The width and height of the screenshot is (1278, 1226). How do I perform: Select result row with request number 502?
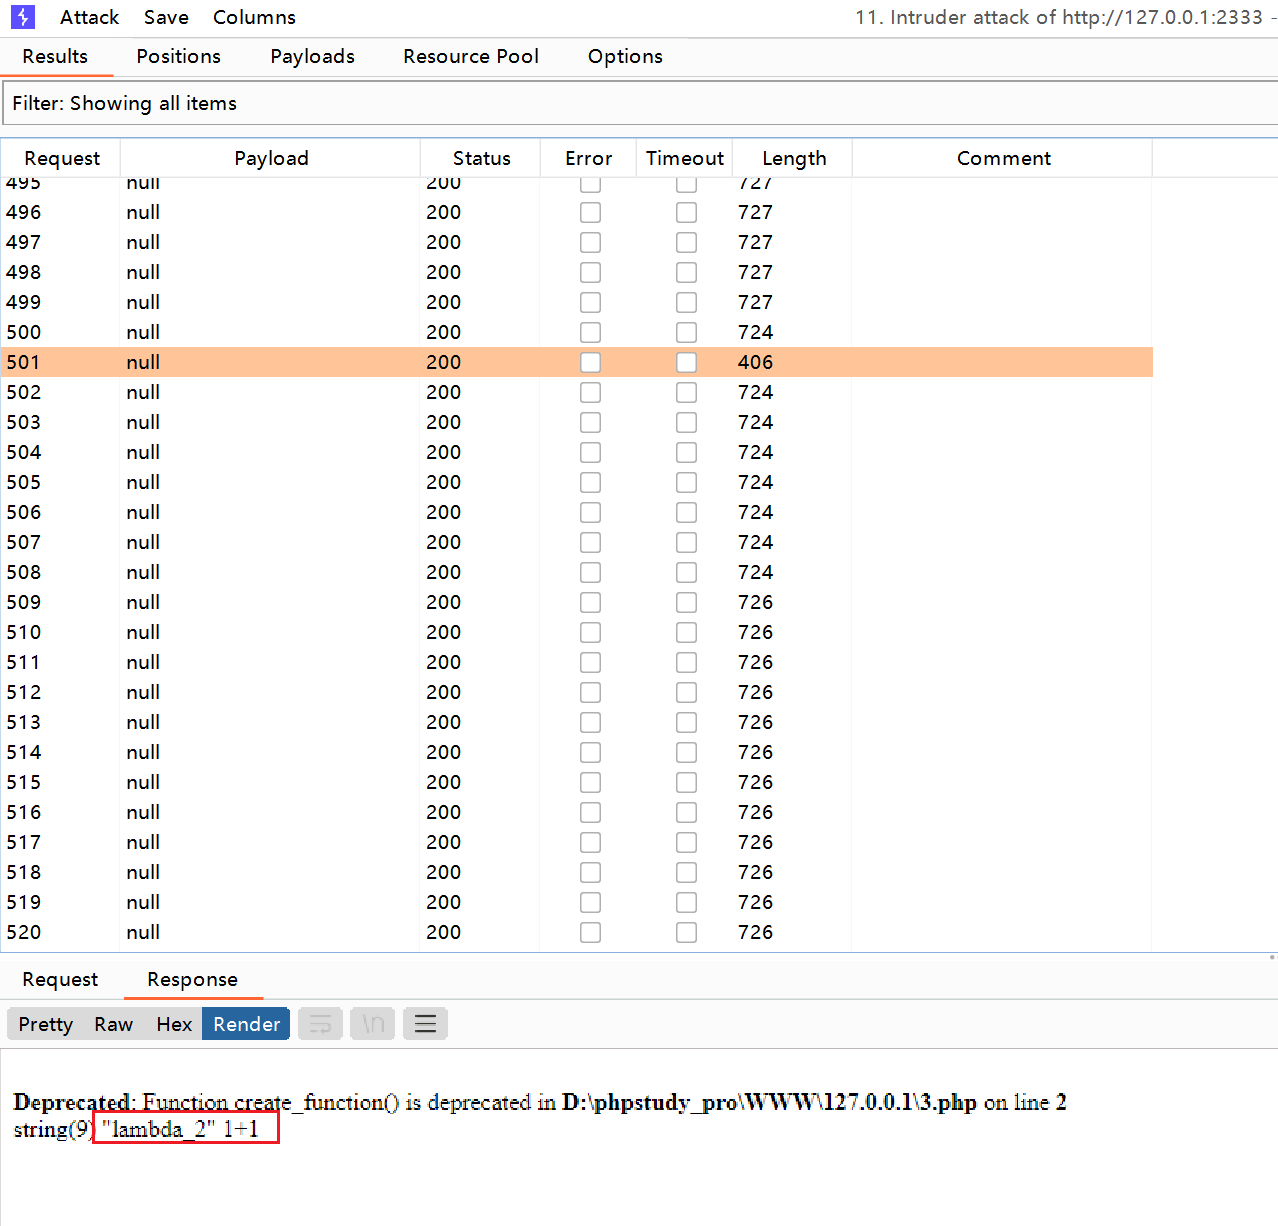pos(576,392)
